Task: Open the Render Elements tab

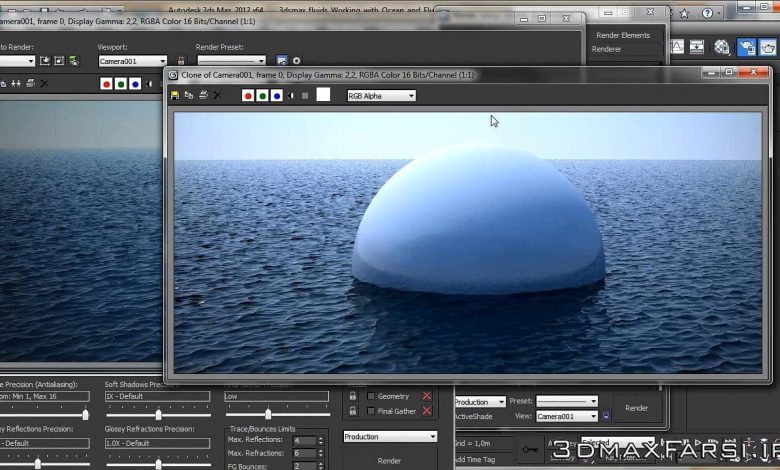Action: click(x=623, y=35)
